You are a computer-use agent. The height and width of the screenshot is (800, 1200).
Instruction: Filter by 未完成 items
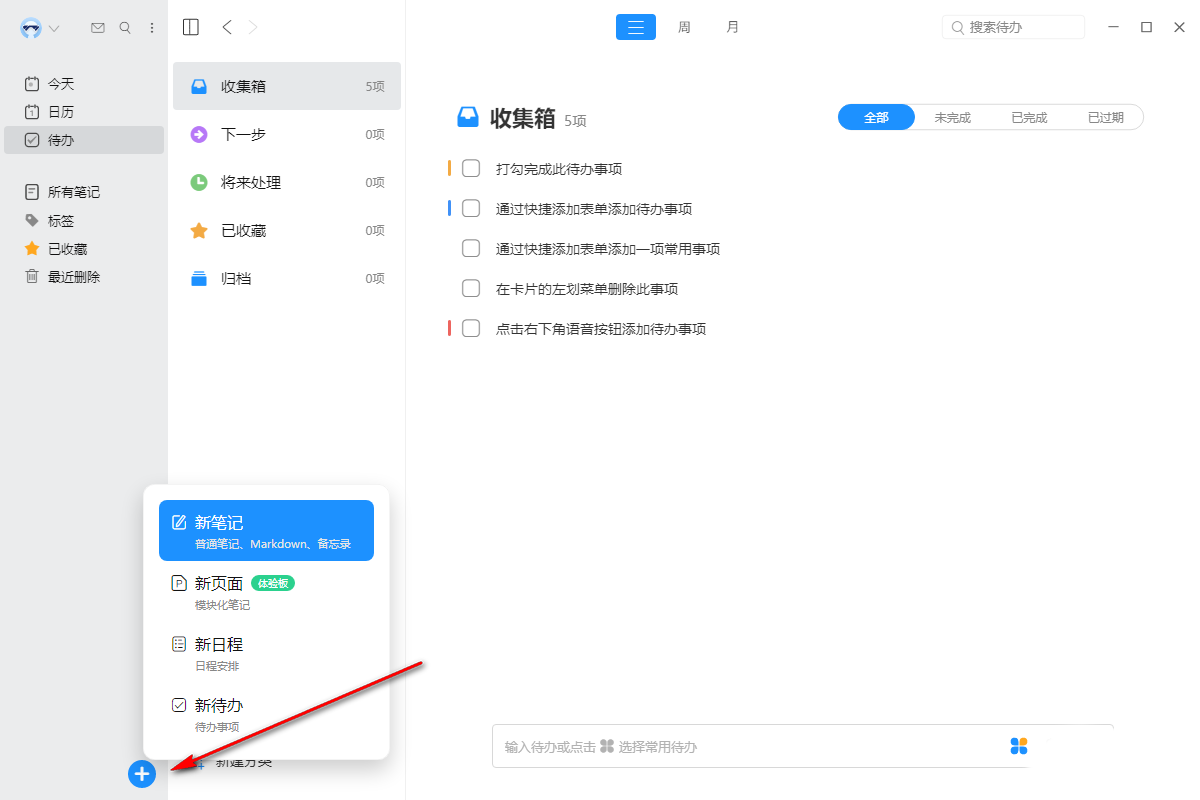pos(953,117)
